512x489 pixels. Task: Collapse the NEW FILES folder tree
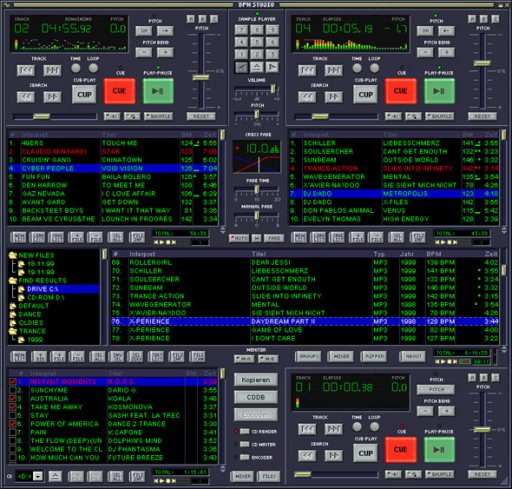(x=13, y=255)
